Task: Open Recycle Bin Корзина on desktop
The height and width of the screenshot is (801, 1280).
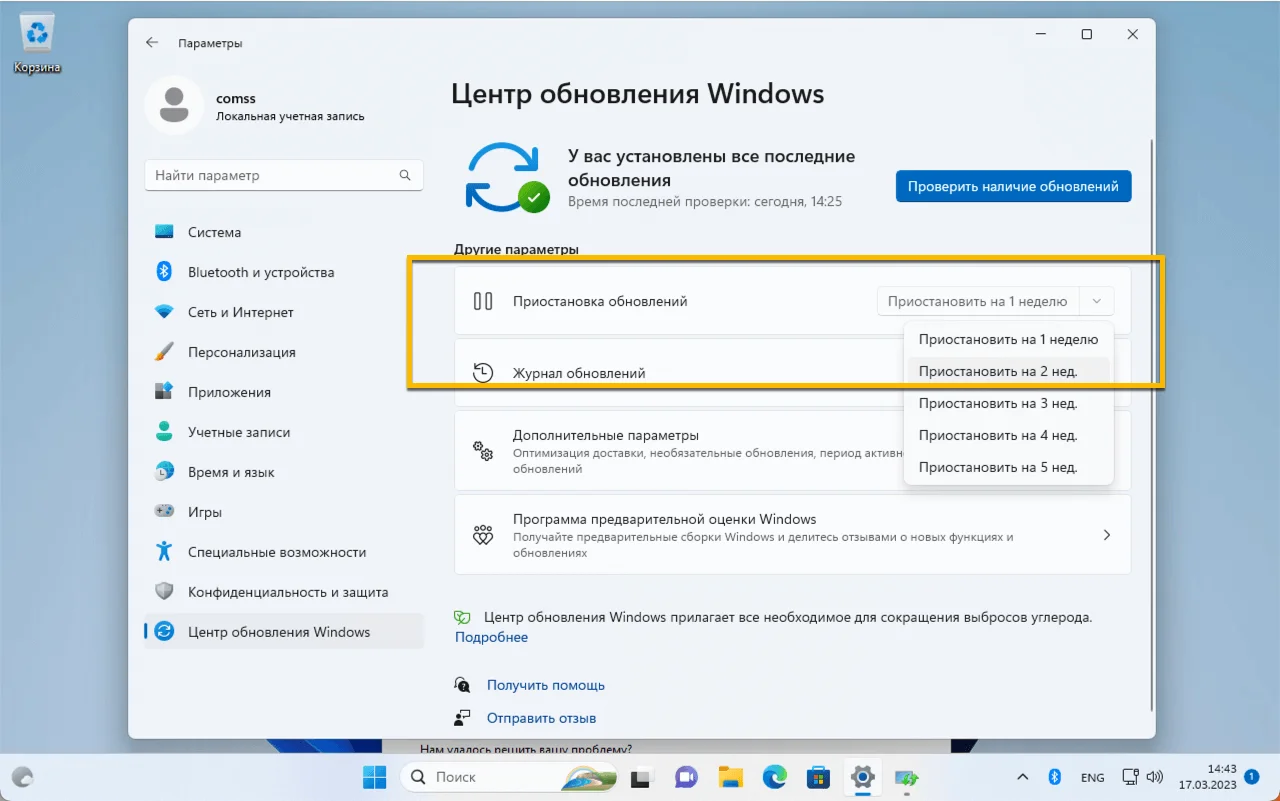Action: tap(37, 45)
